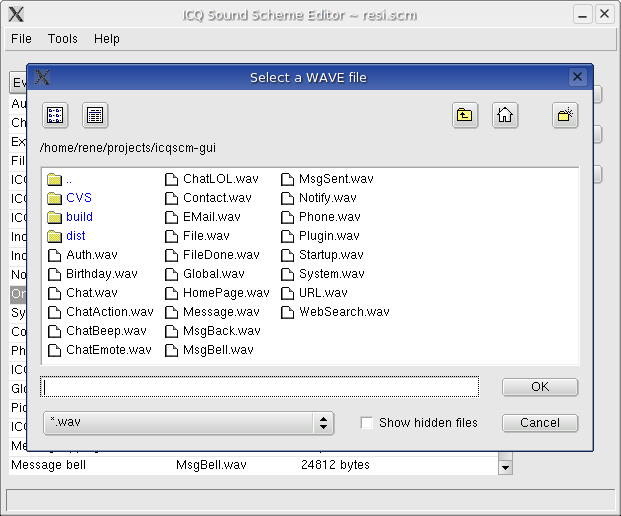Select ChatAction.wav file
This screenshot has height=516, width=621.
pyautogui.click(x=100, y=312)
